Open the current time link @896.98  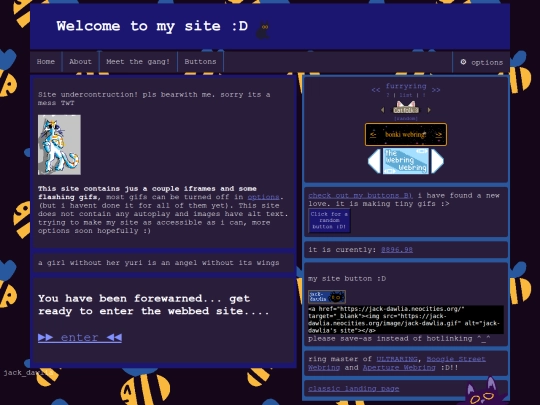pyautogui.click(x=397, y=250)
